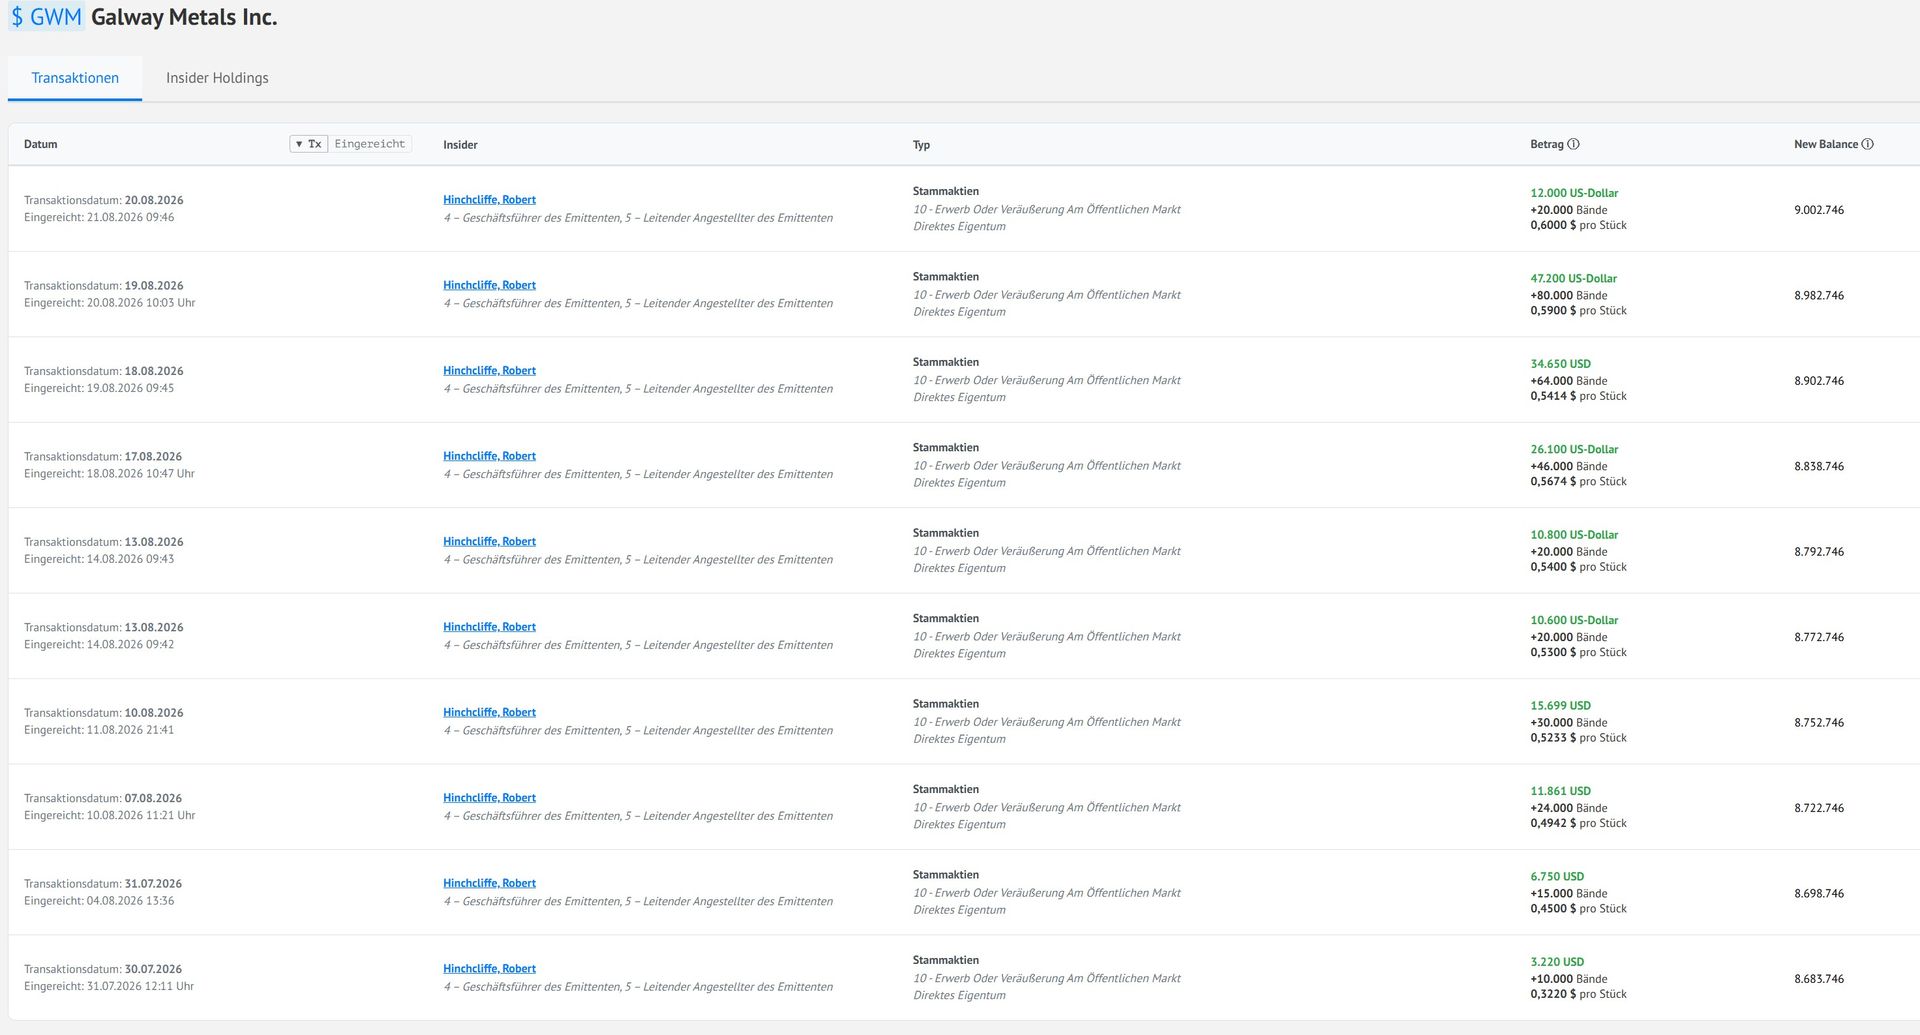Select the Transaktionen tab
Image resolution: width=1920 pixels, height=1035 pixels.
[75, 78]
